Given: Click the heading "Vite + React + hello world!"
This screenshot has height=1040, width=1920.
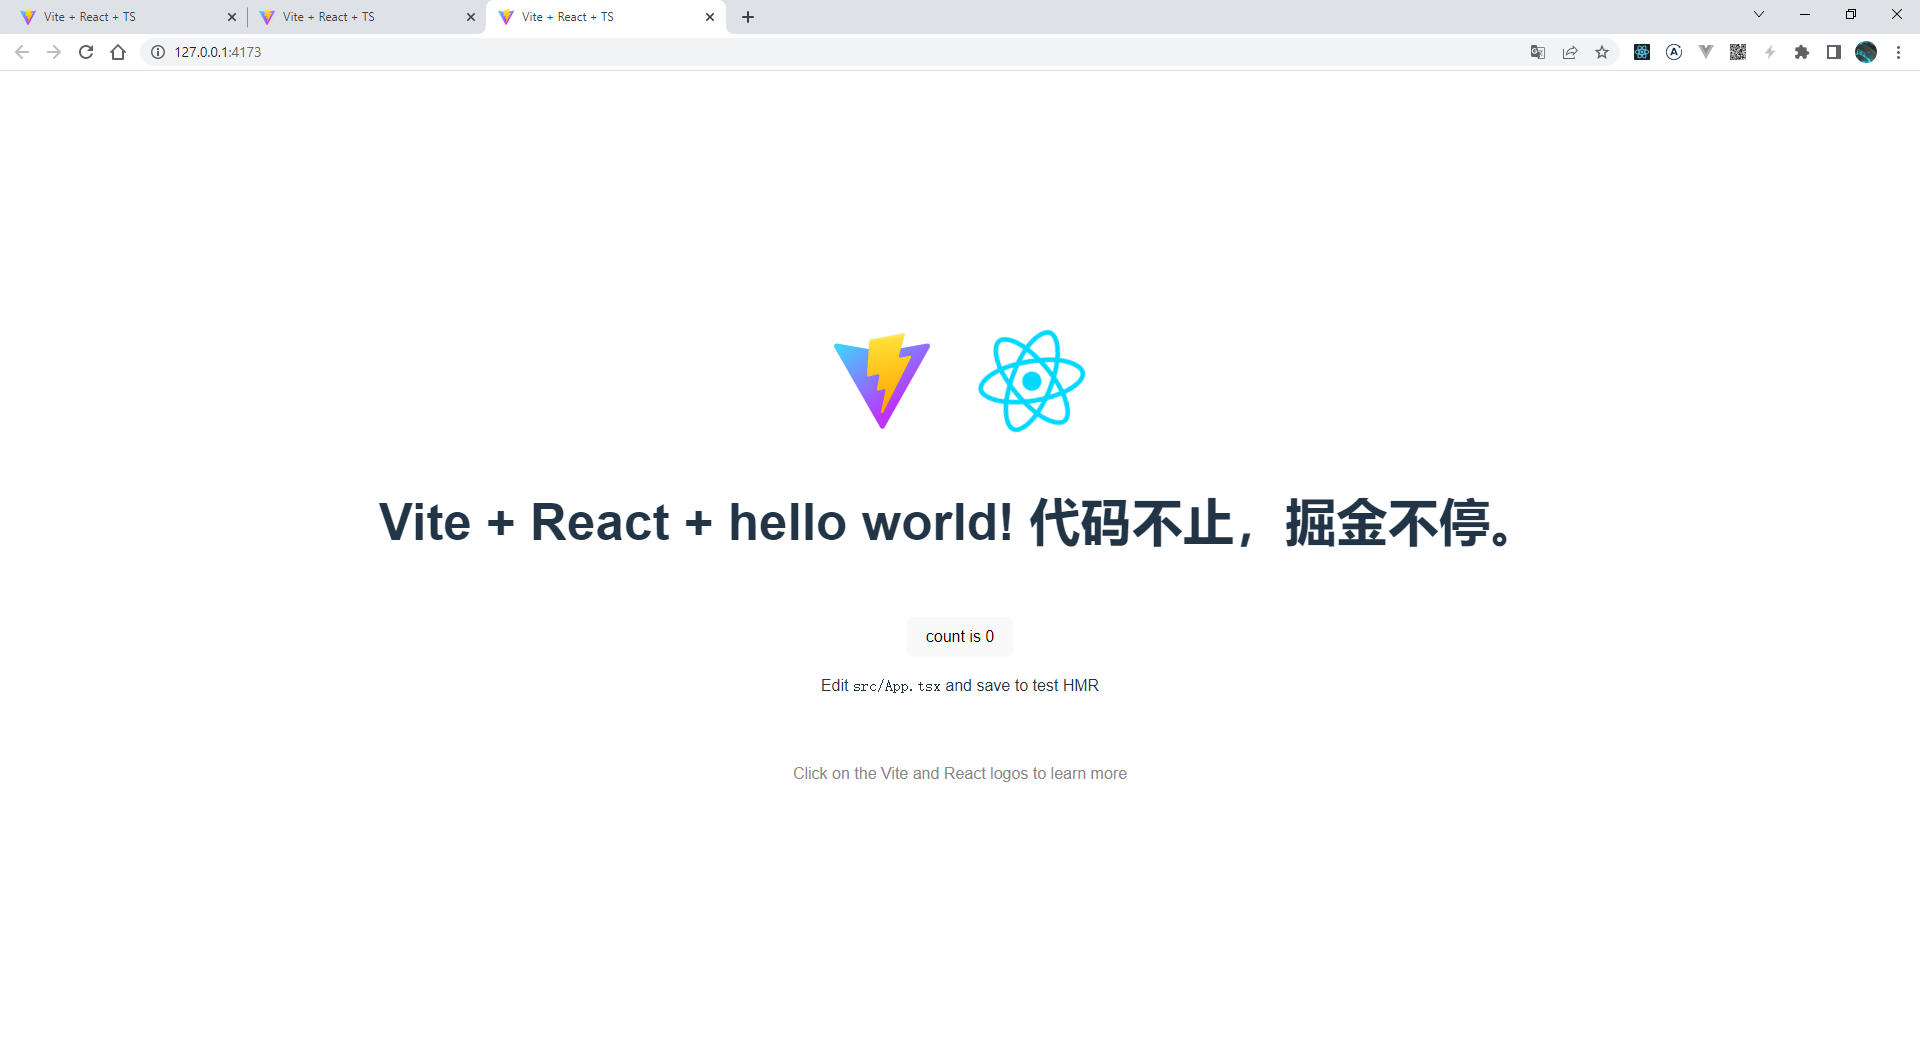Looking at the screenshot, I should [696, 522].
